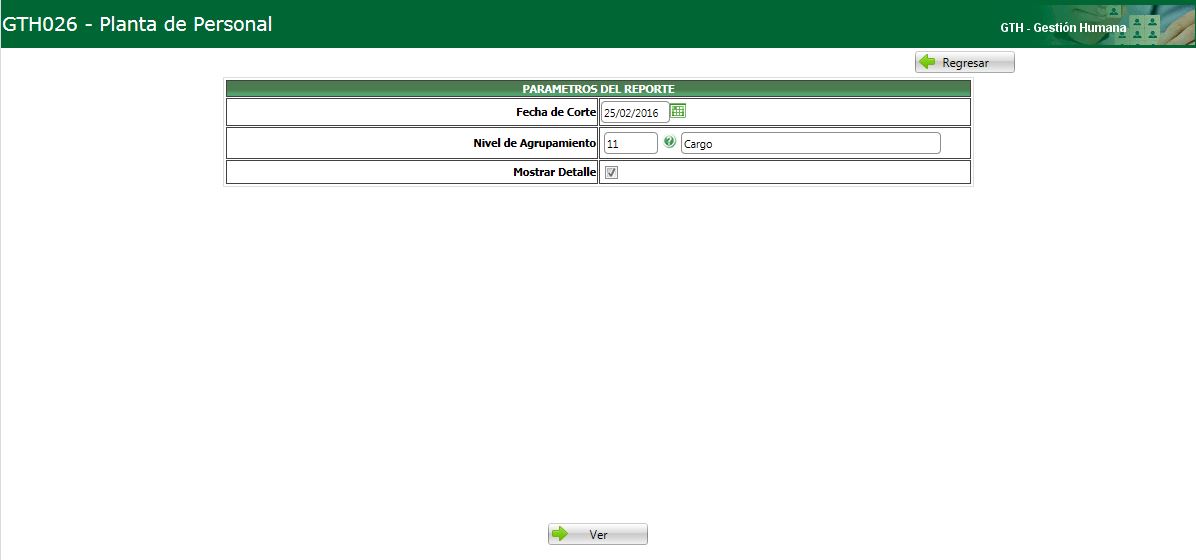1196x560 pixels.
Task: Click the Regresar button
Action: tap(965, 63)
